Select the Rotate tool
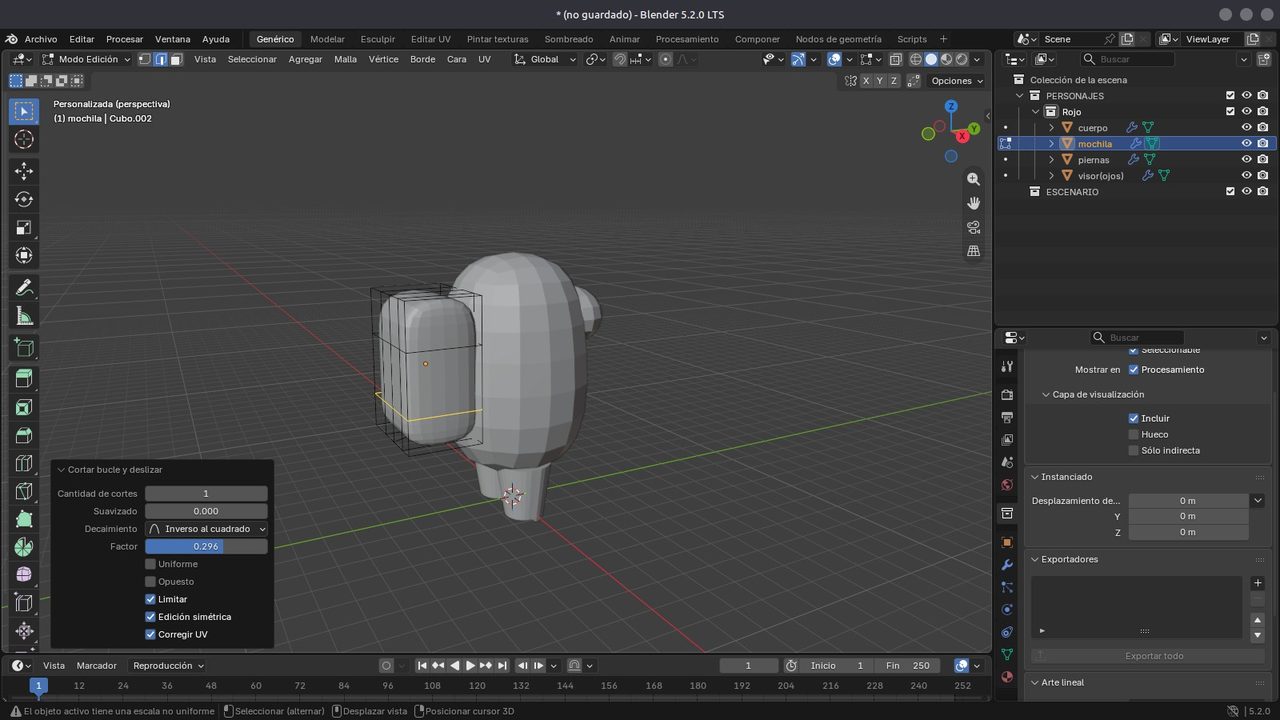Image resolution: width=1280 pixels, height=720 pixels. click(x=24, y=199)
